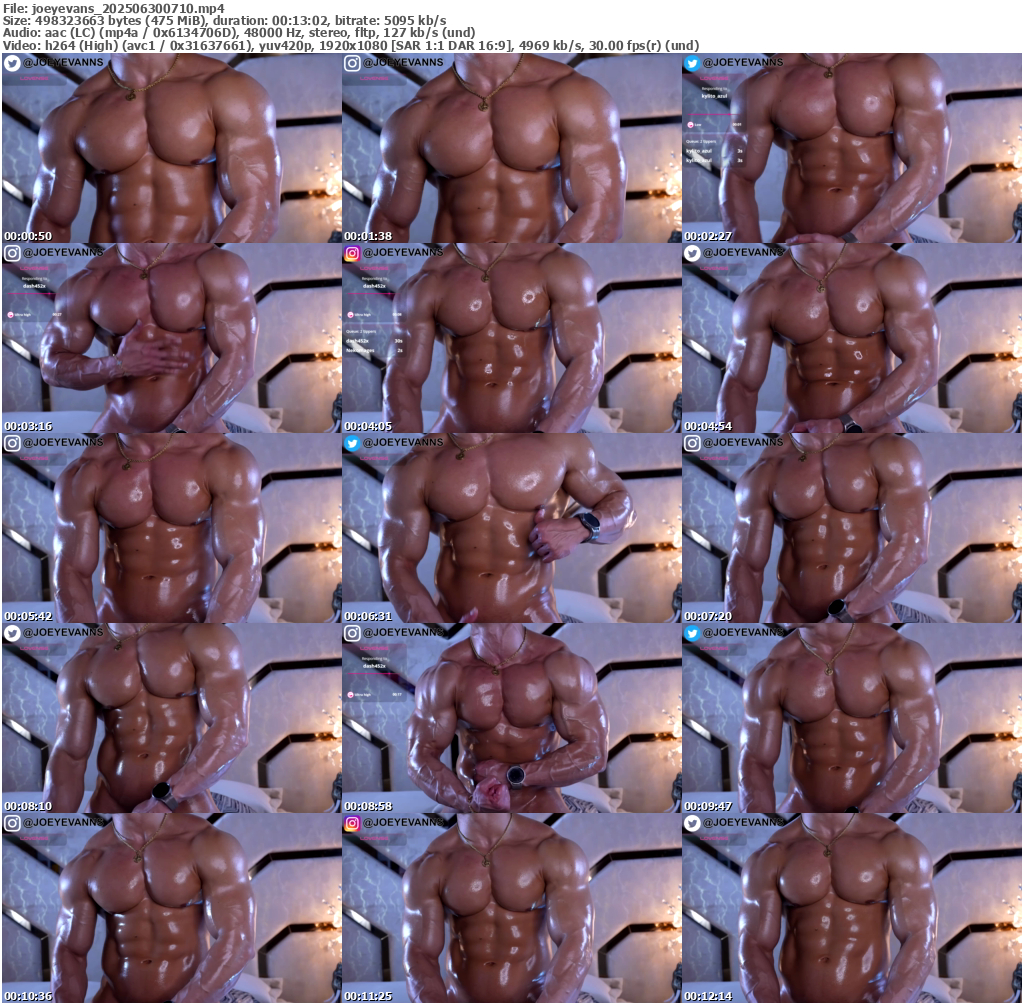Click the Twitter icon in the 00:02:27 frame
This screenshot has height=1003, width=1024.
[x=692, y=63]
